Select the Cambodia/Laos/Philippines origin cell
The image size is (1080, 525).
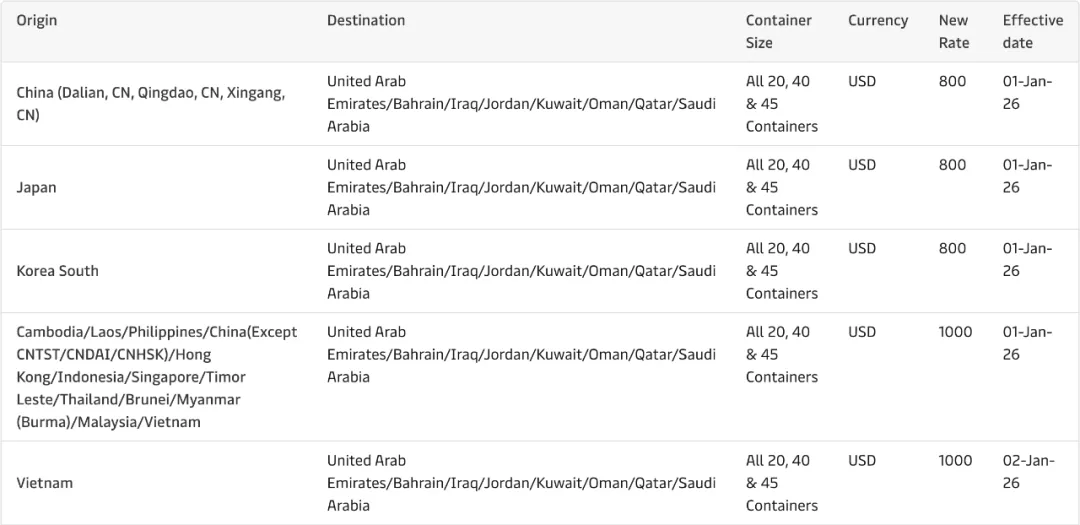pos(156,377)
